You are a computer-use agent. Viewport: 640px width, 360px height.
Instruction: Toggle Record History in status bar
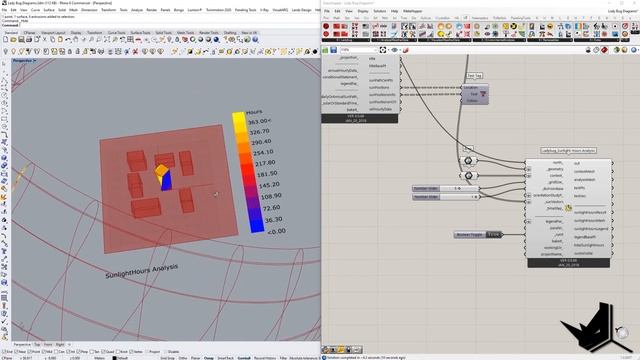[265, 358]
